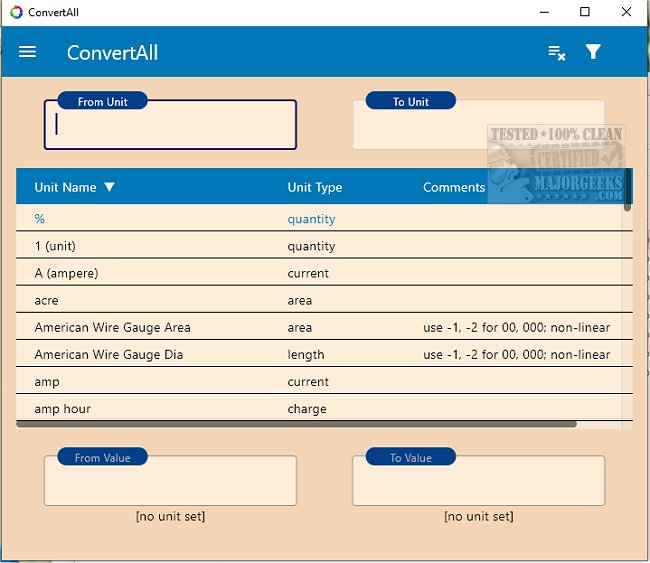Focus the From Unit input field
Viewport: 650px width, 563px height.
(170, 126)
